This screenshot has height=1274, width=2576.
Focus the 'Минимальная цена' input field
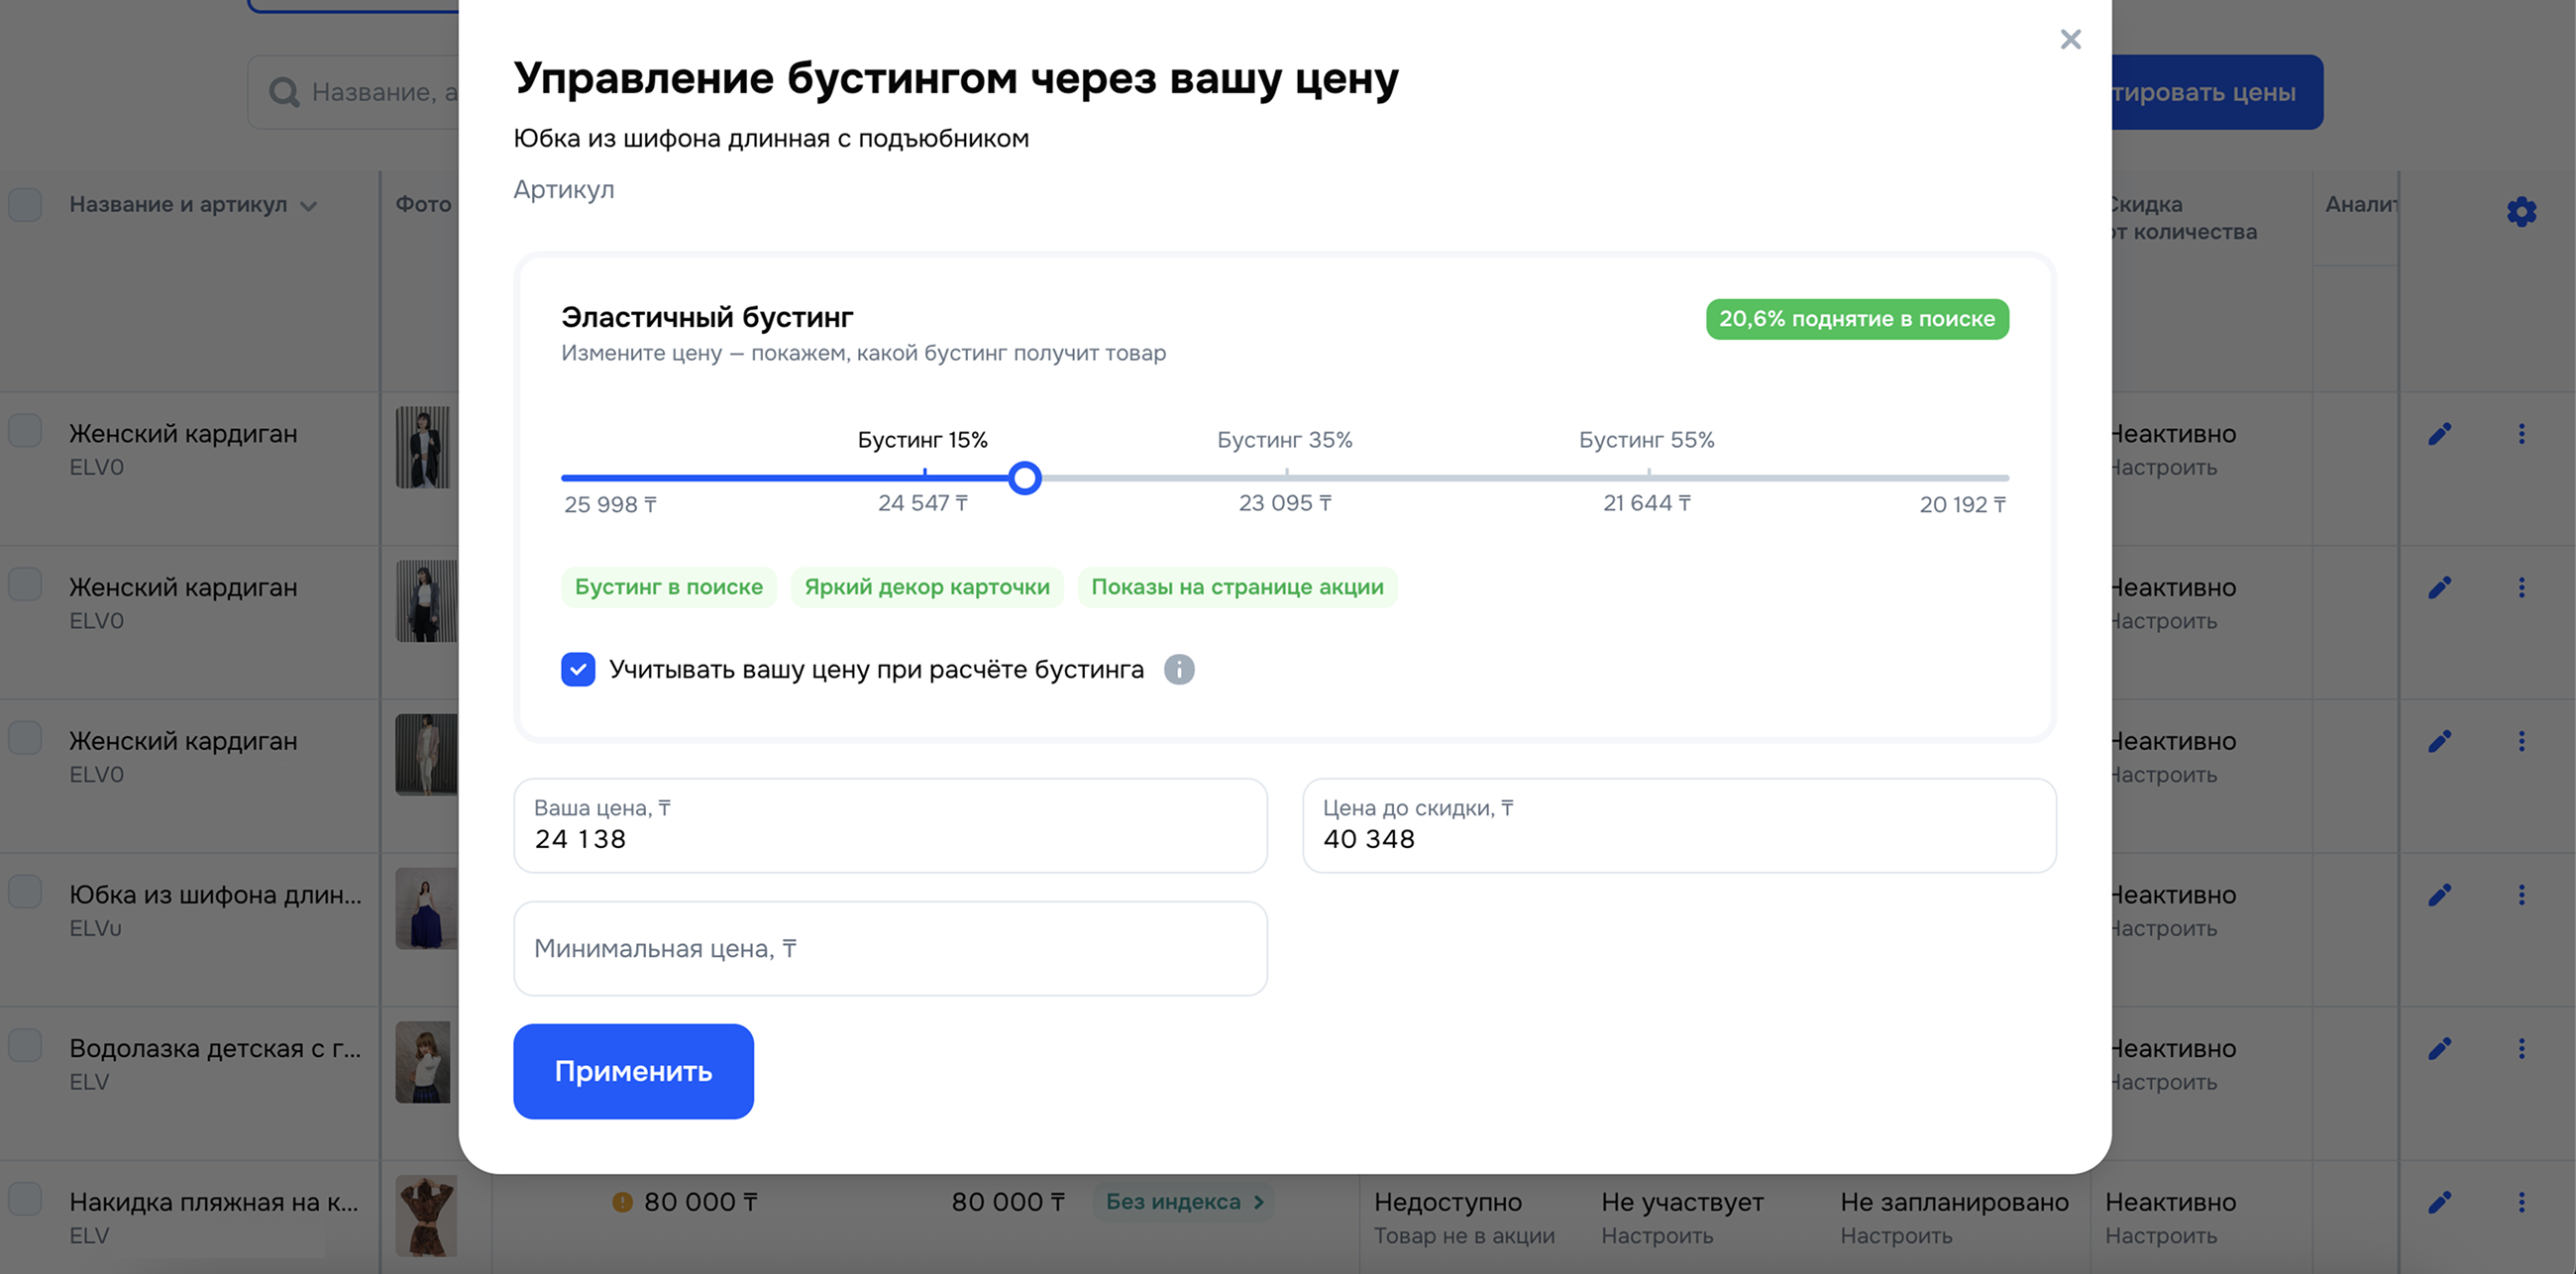890,948
